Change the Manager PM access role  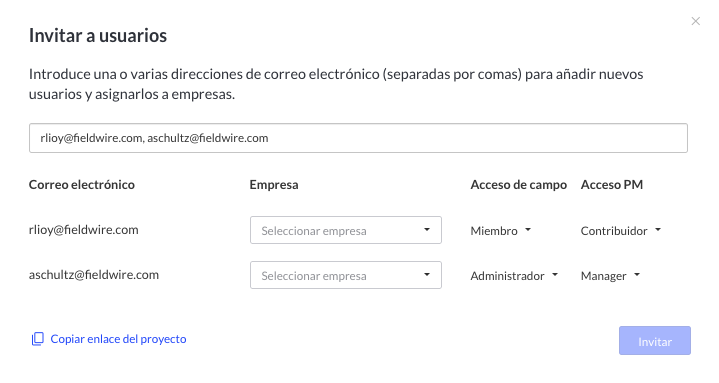[x=610, y=276]
